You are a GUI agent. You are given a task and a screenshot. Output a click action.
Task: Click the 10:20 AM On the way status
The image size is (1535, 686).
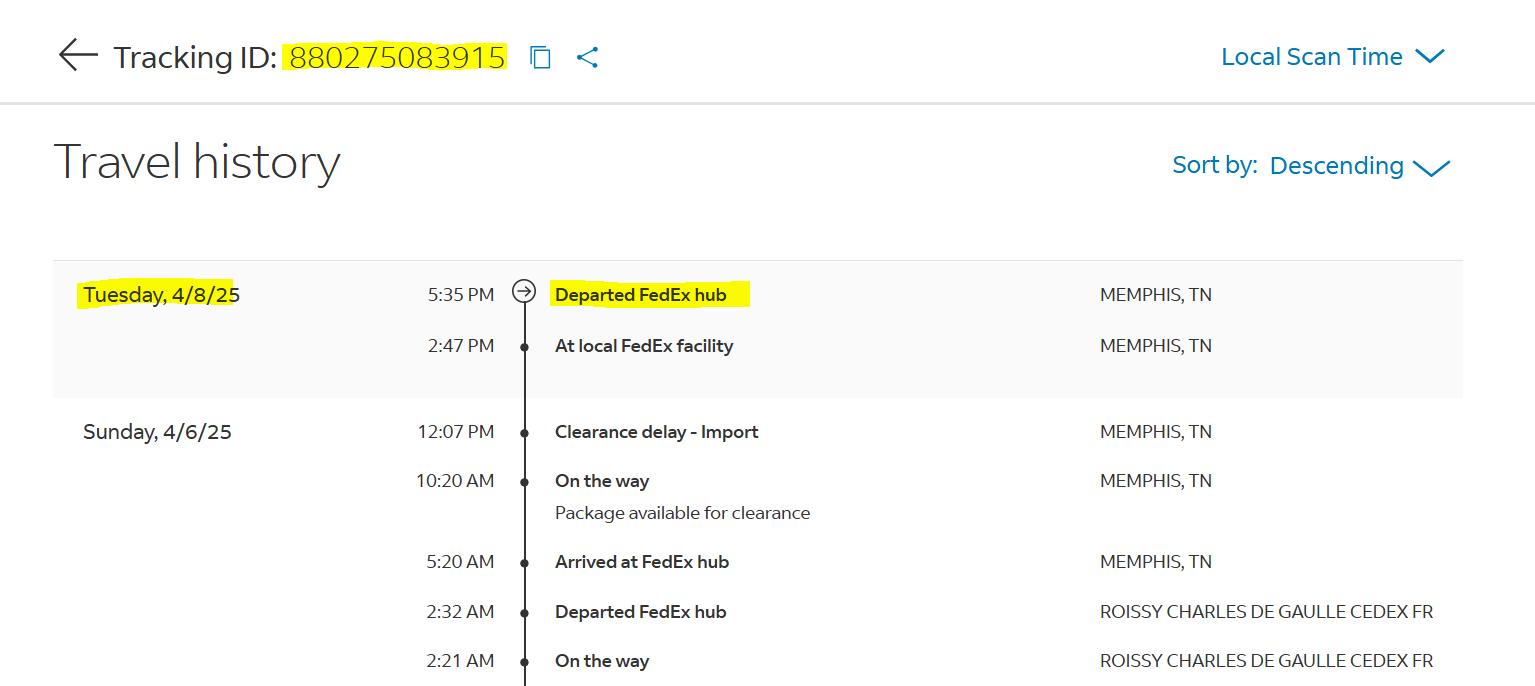click(602, 481)
